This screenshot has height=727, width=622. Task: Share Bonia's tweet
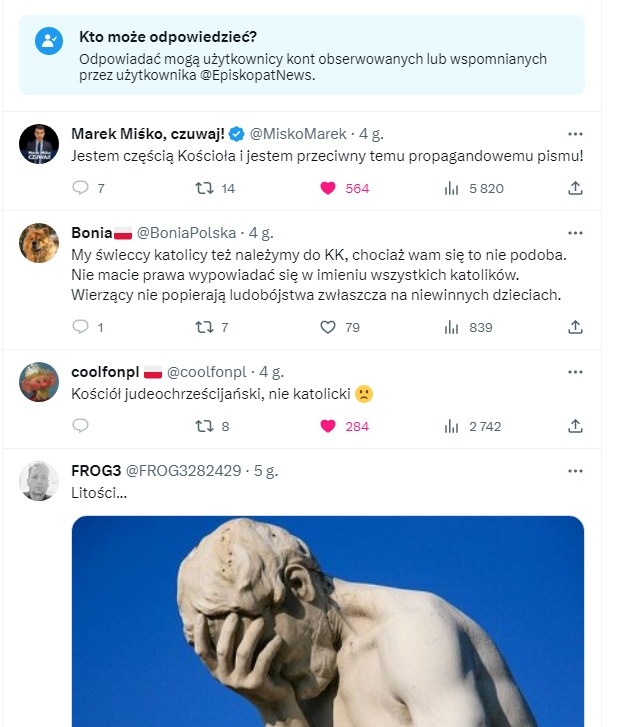tap(575, 327)
